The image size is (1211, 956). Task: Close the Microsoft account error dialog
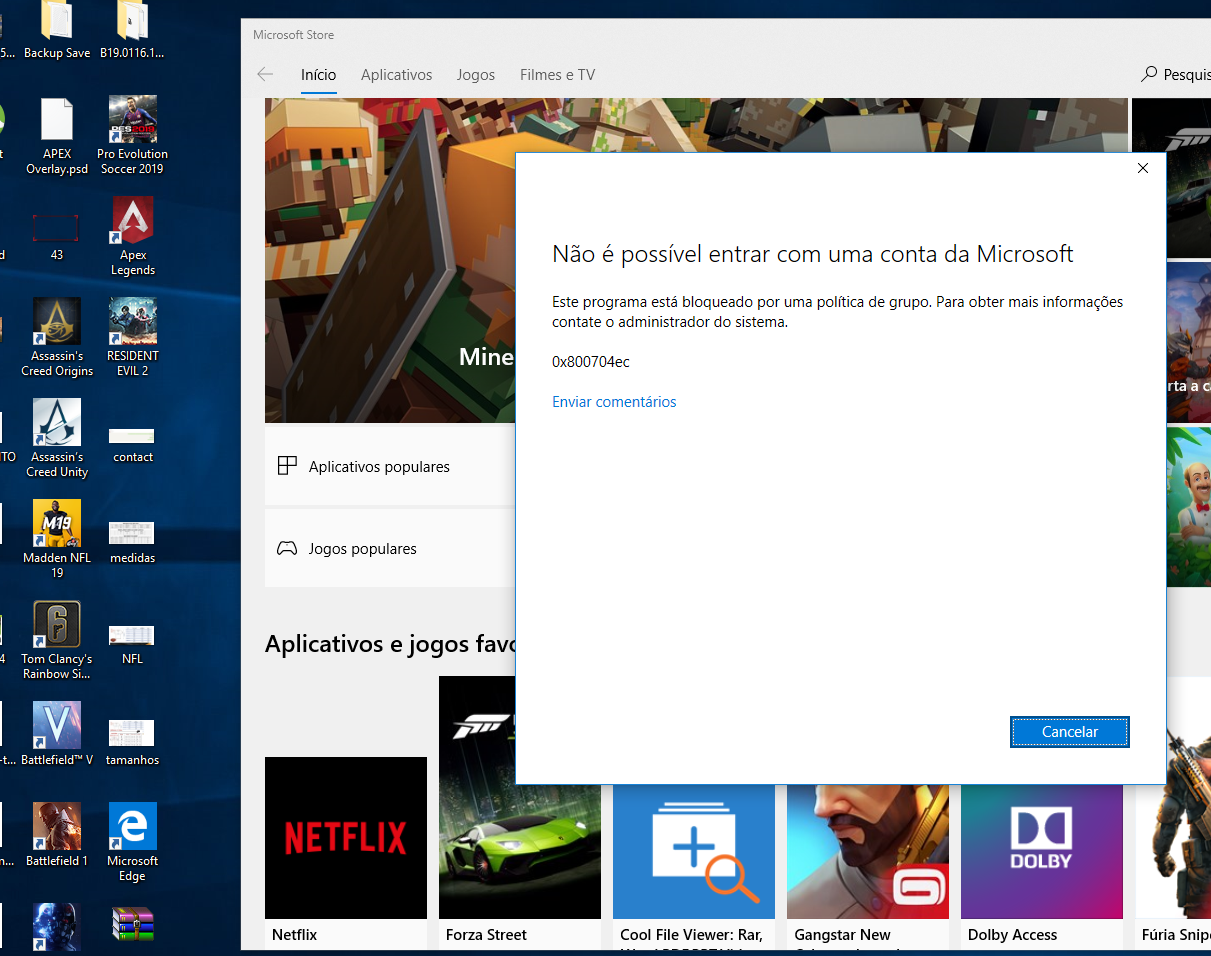click(1143, 168)
